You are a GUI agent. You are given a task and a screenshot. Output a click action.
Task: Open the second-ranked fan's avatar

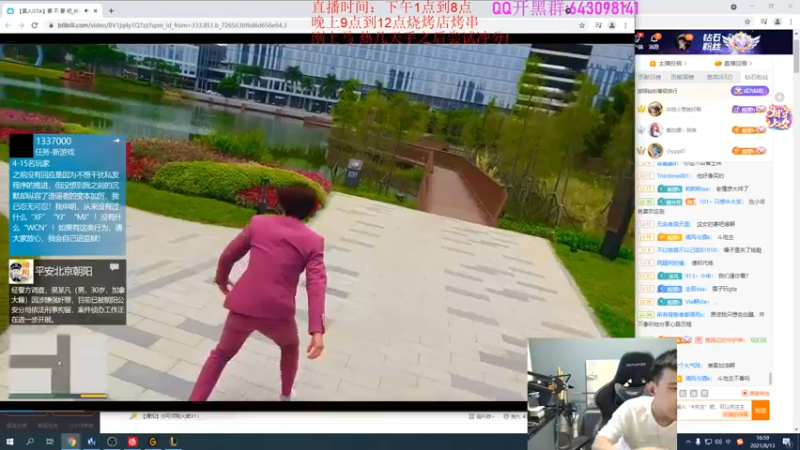655,130
